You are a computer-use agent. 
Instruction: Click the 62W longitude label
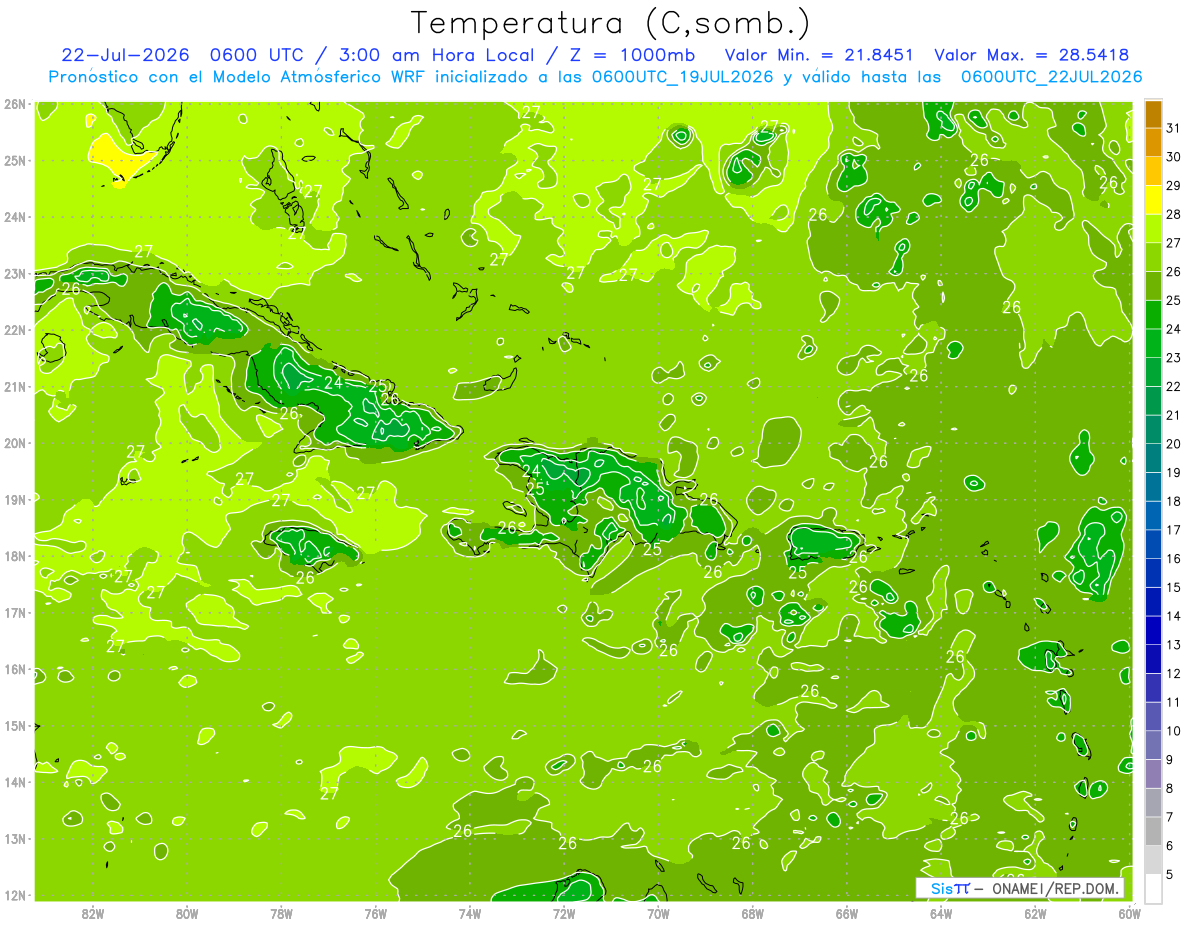(x=1036, y=913)
